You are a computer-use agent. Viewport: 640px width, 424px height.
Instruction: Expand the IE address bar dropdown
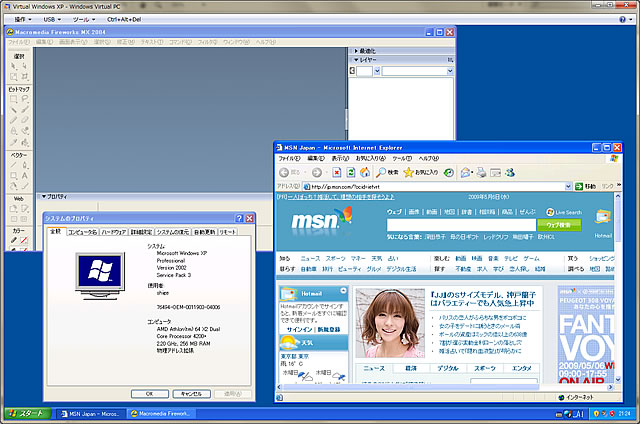coord(568,186)
